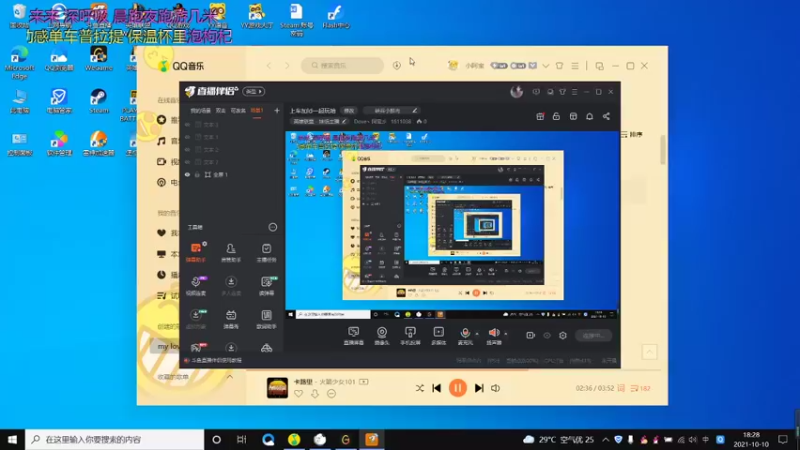Viewport: 800px width, 450px height.
Task: Open the video item in QQ音乐 sidebar
Action: click(161, 162)
